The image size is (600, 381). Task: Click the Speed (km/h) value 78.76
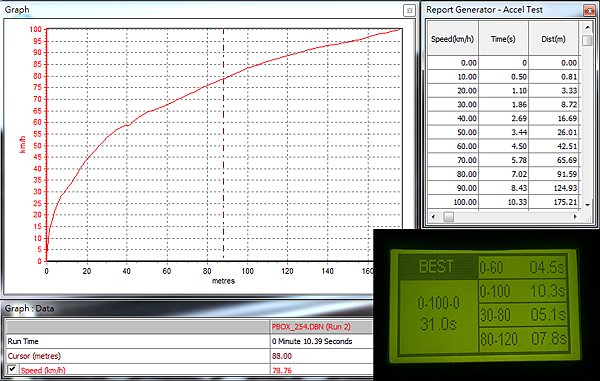click(x=282, y=370)
